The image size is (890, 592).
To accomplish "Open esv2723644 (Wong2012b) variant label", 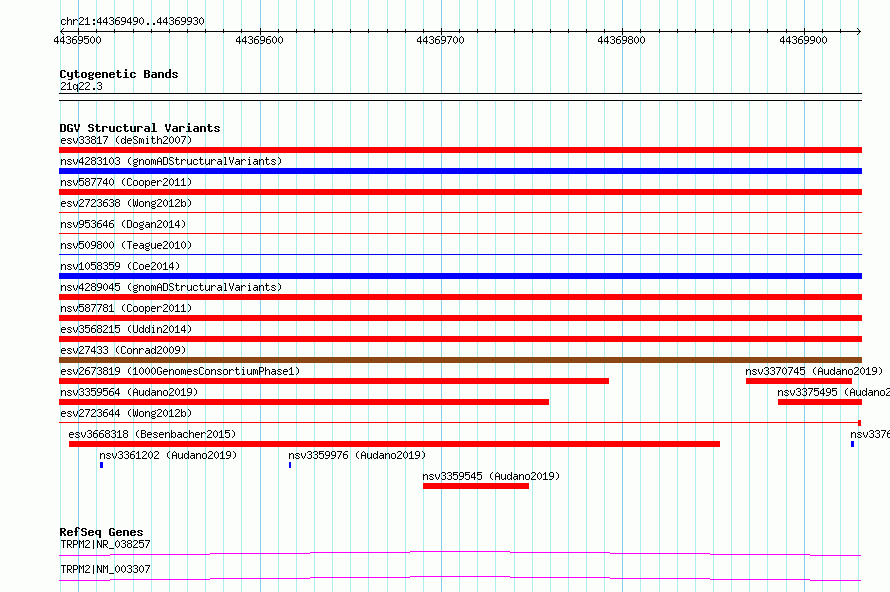I will click(x=126, y=413).
